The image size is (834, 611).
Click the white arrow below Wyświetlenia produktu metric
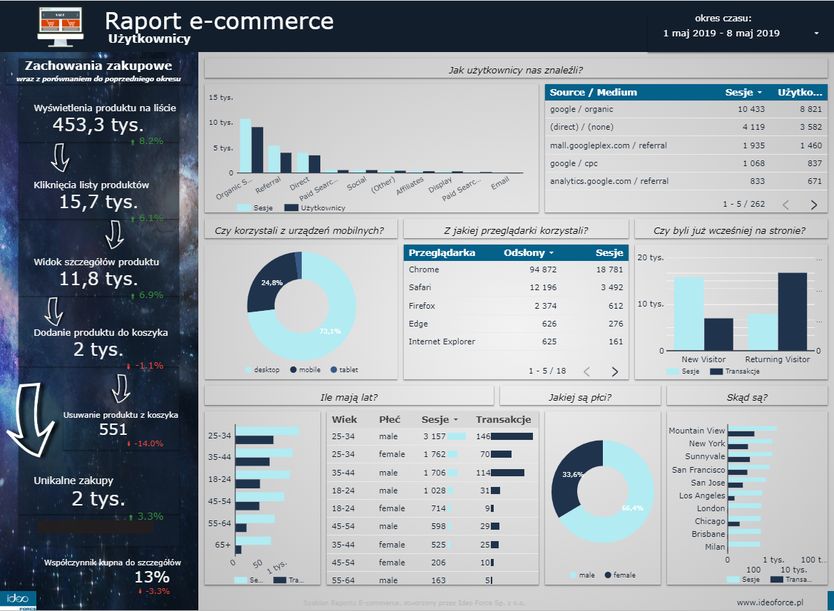coord(59,157)
